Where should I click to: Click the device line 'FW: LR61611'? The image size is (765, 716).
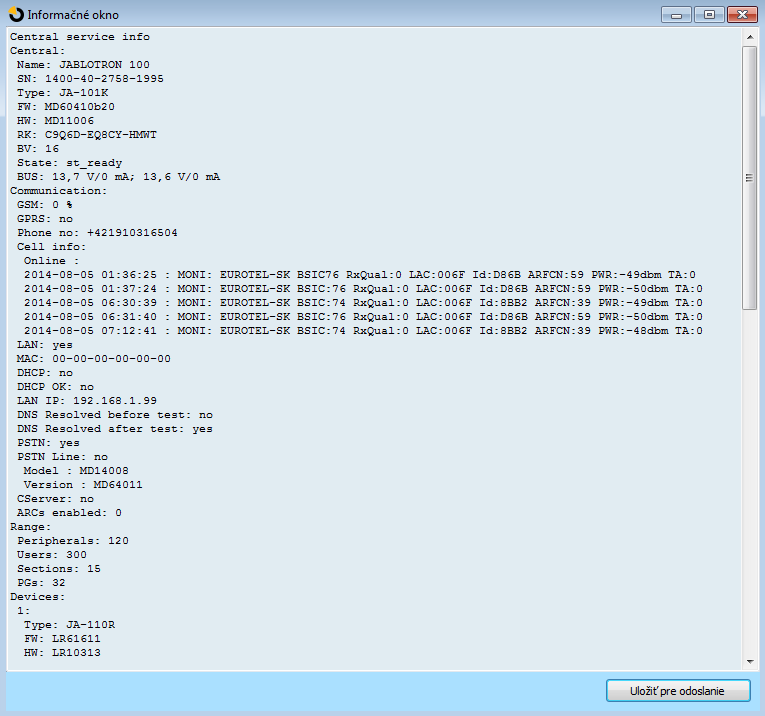[62, 639]
